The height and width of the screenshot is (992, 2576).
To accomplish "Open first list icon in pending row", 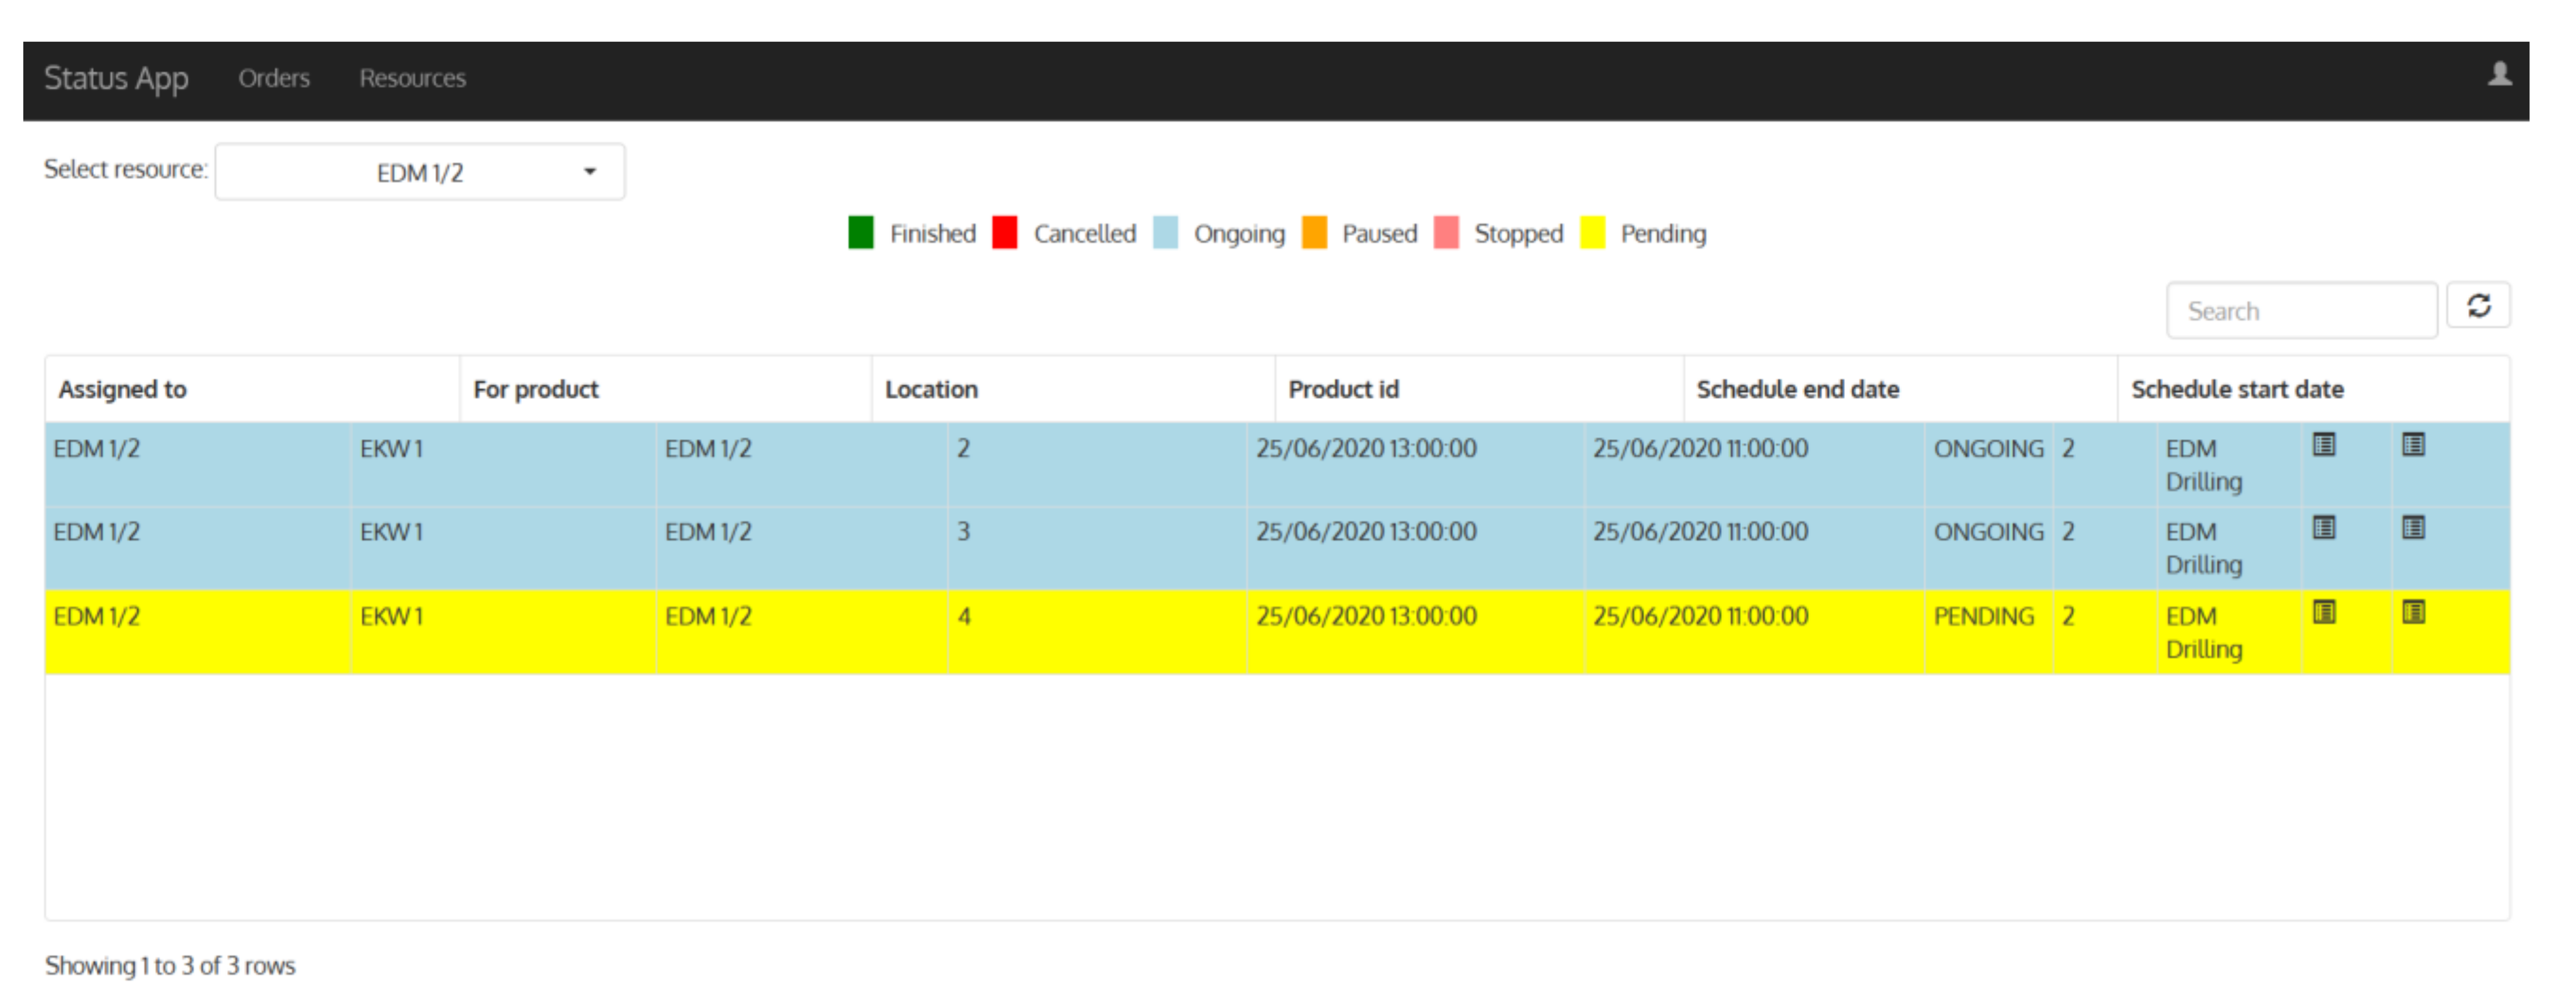I will tap(2323, 612).
